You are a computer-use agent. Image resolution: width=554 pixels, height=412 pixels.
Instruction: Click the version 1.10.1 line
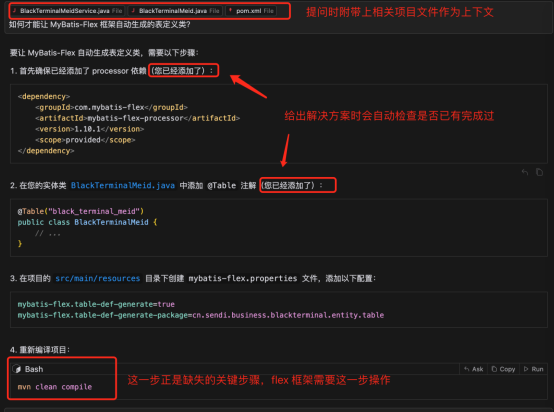[x=89, y=129]
